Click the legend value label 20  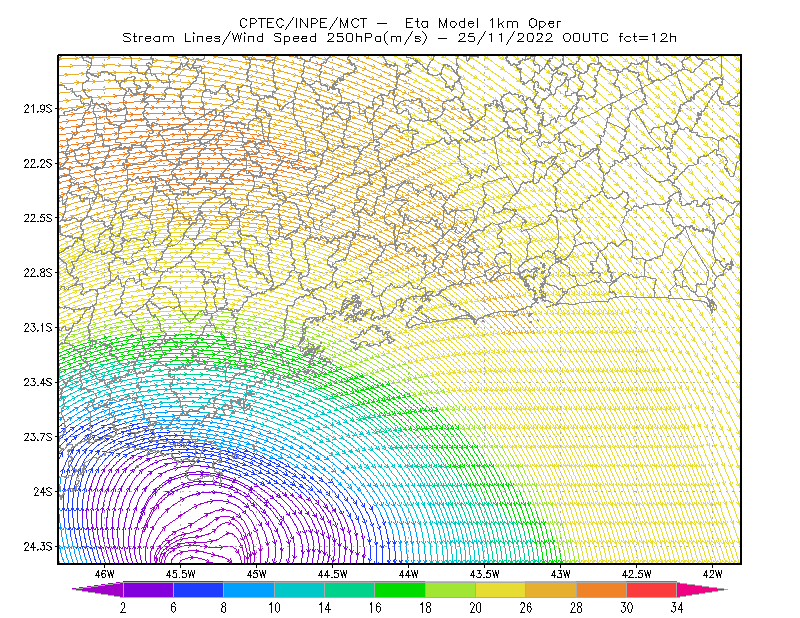(x=476, y=608)
